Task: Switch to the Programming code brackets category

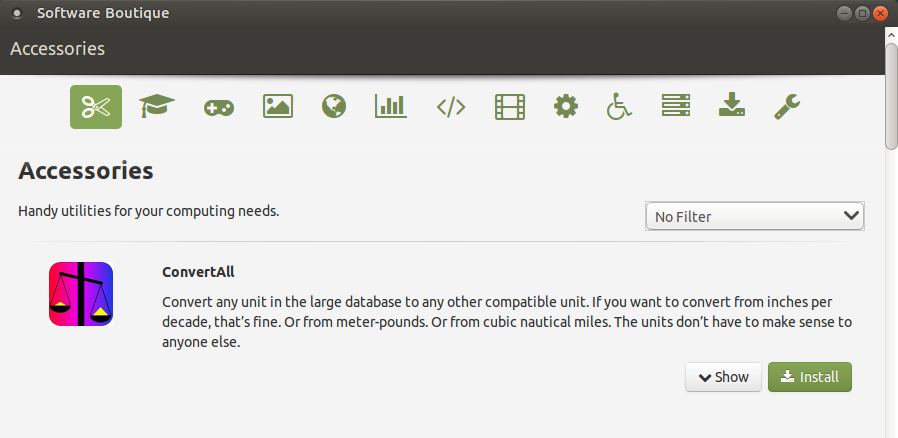Action: pos(451,107)
